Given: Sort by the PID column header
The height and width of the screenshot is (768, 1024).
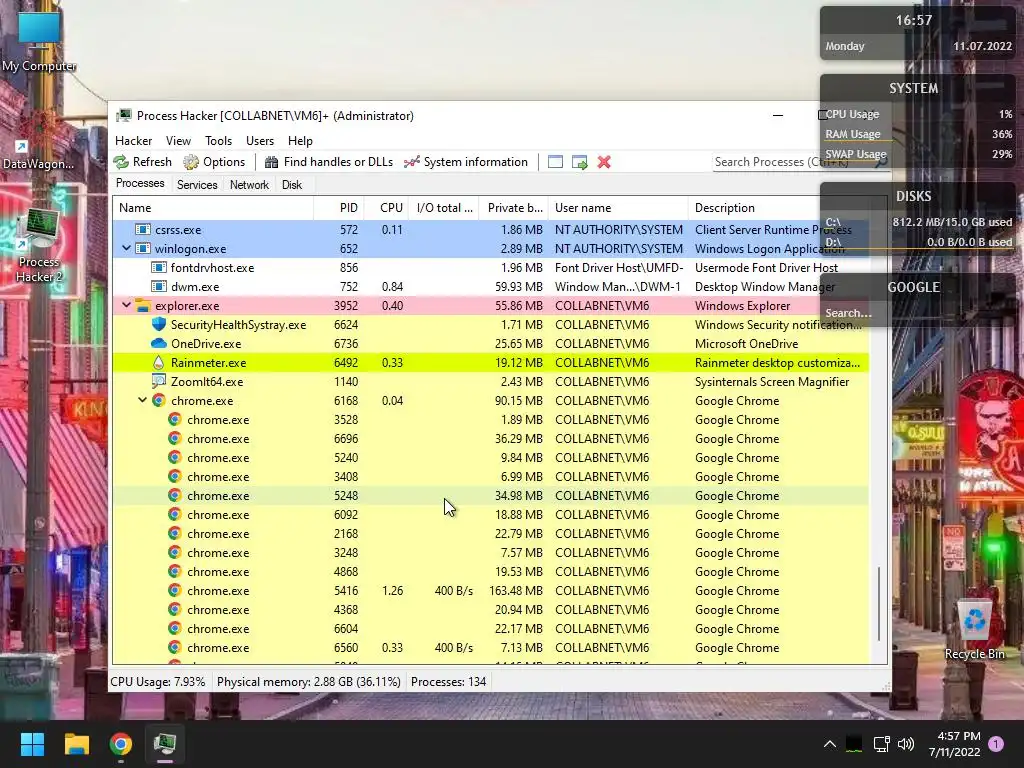Looking at the screenshot, I should [x=338, y=208].
